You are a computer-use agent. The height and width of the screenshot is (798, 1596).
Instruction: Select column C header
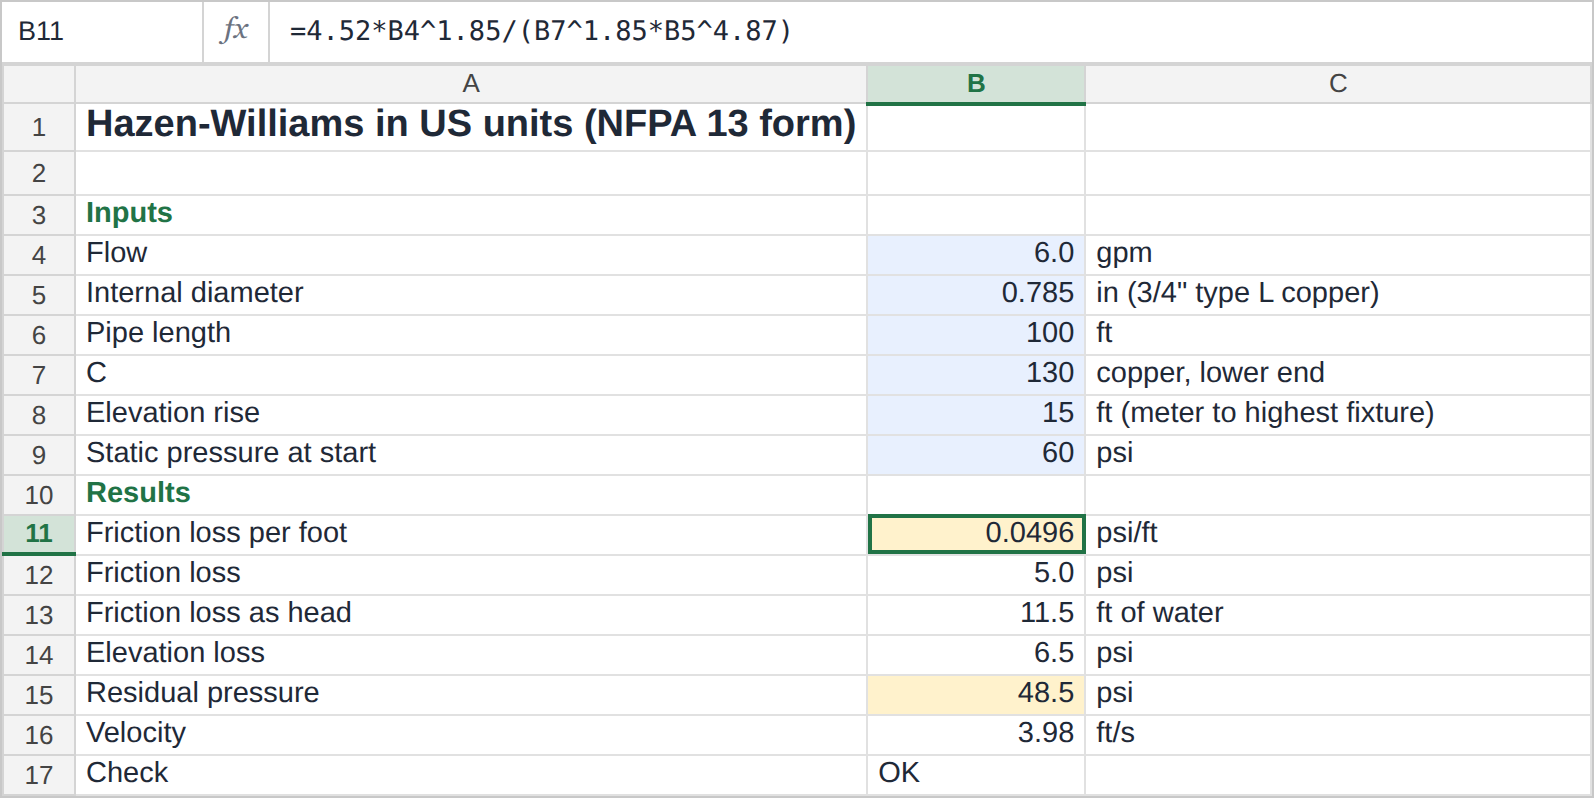click(1338, 84)
